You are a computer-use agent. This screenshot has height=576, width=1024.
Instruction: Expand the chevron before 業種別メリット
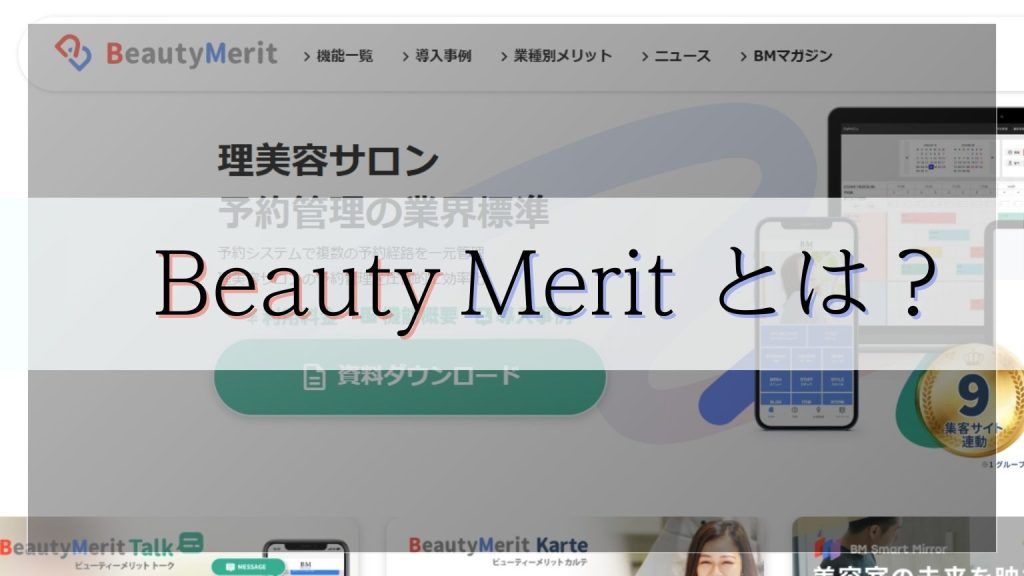(505, 57)
